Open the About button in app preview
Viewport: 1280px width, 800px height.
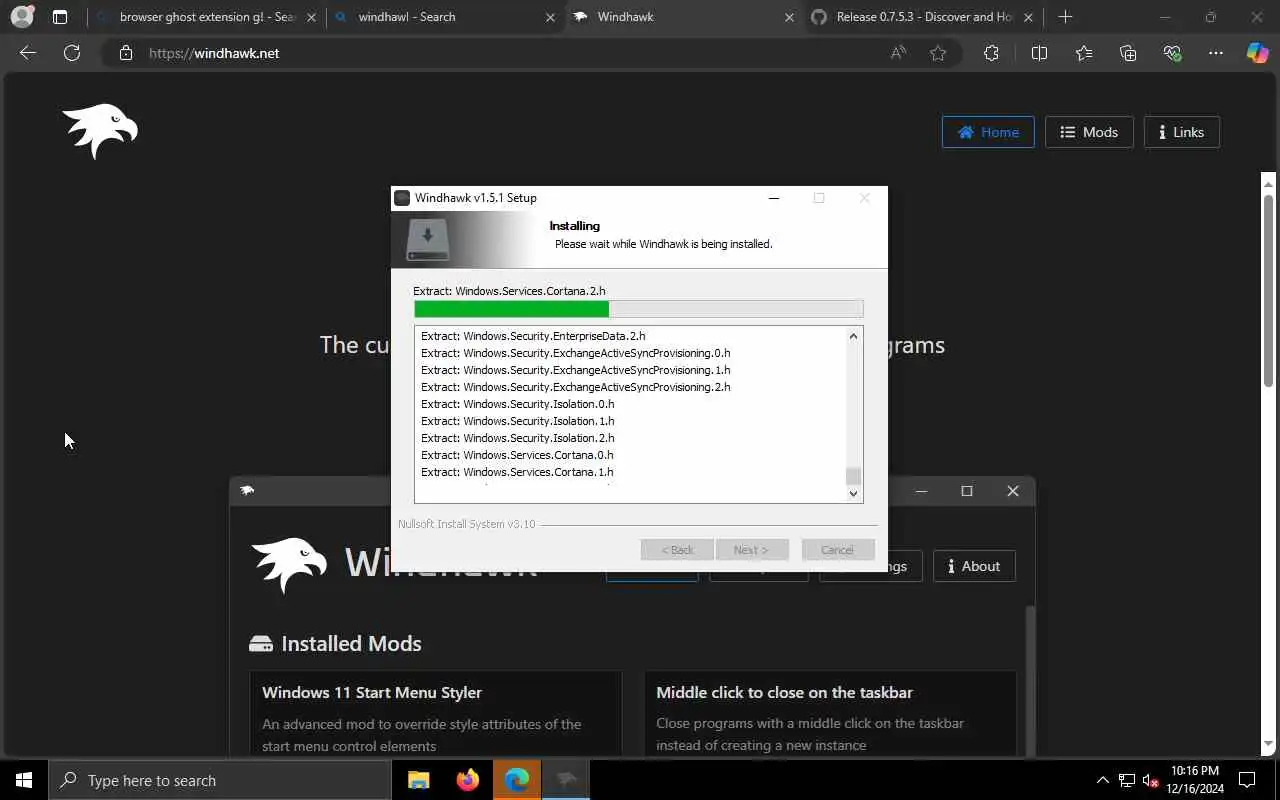coord(974,566)
